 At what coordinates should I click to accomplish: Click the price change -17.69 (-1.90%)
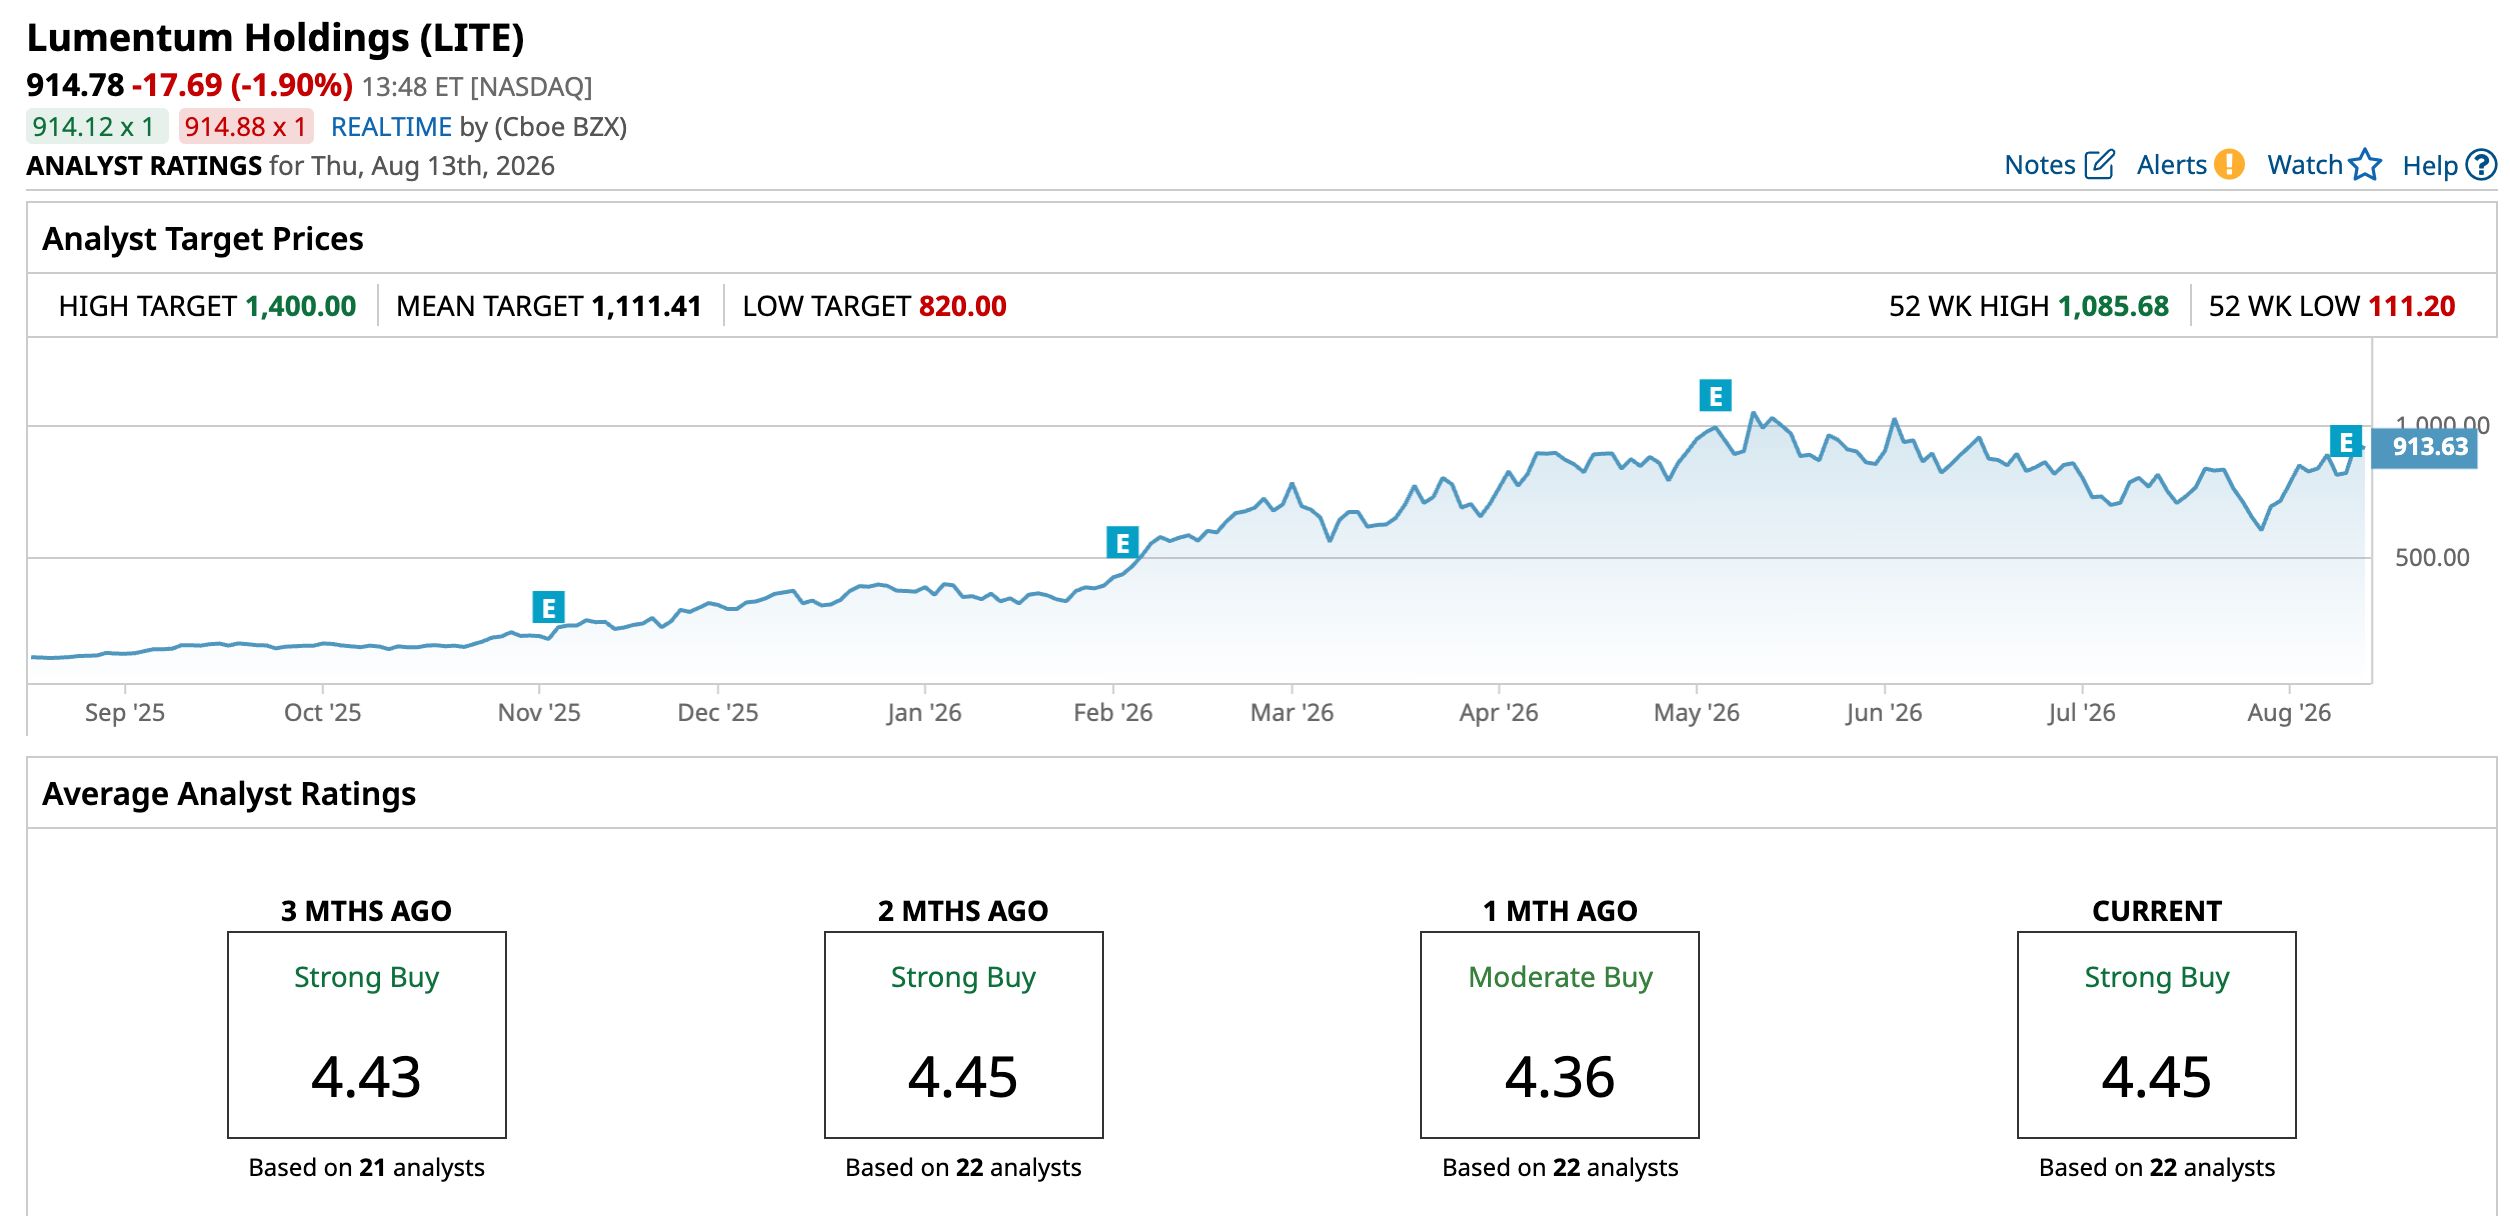(x=242, y=86)
